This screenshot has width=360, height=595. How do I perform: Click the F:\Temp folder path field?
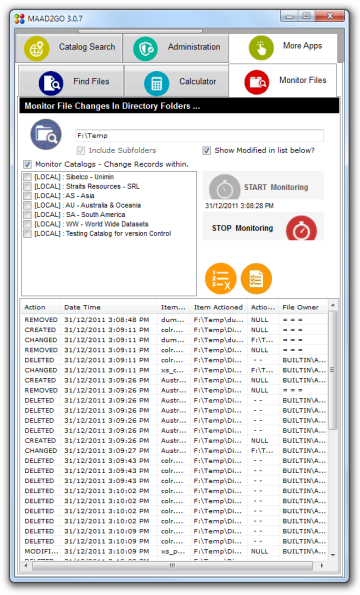click(200, 135)
